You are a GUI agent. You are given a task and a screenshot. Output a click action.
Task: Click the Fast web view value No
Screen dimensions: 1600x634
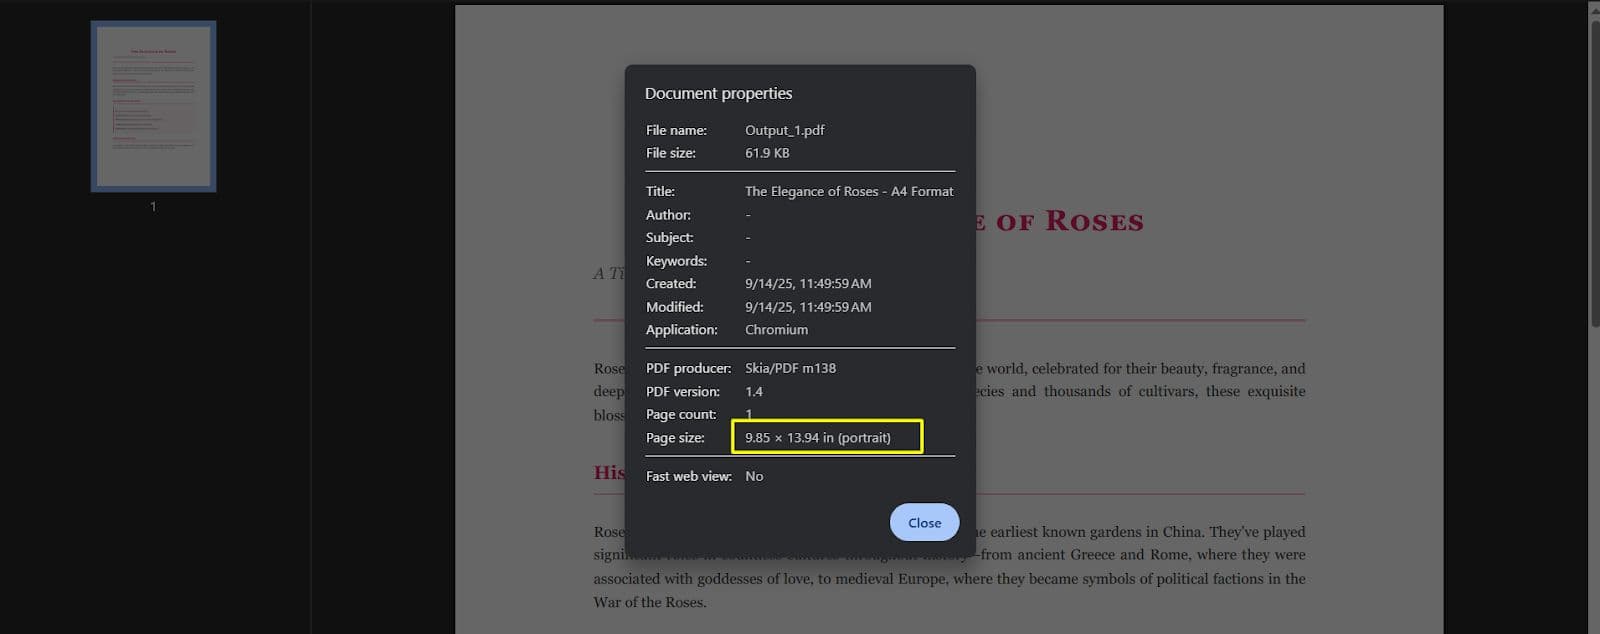pyautogui.click(x=754, y=477)
